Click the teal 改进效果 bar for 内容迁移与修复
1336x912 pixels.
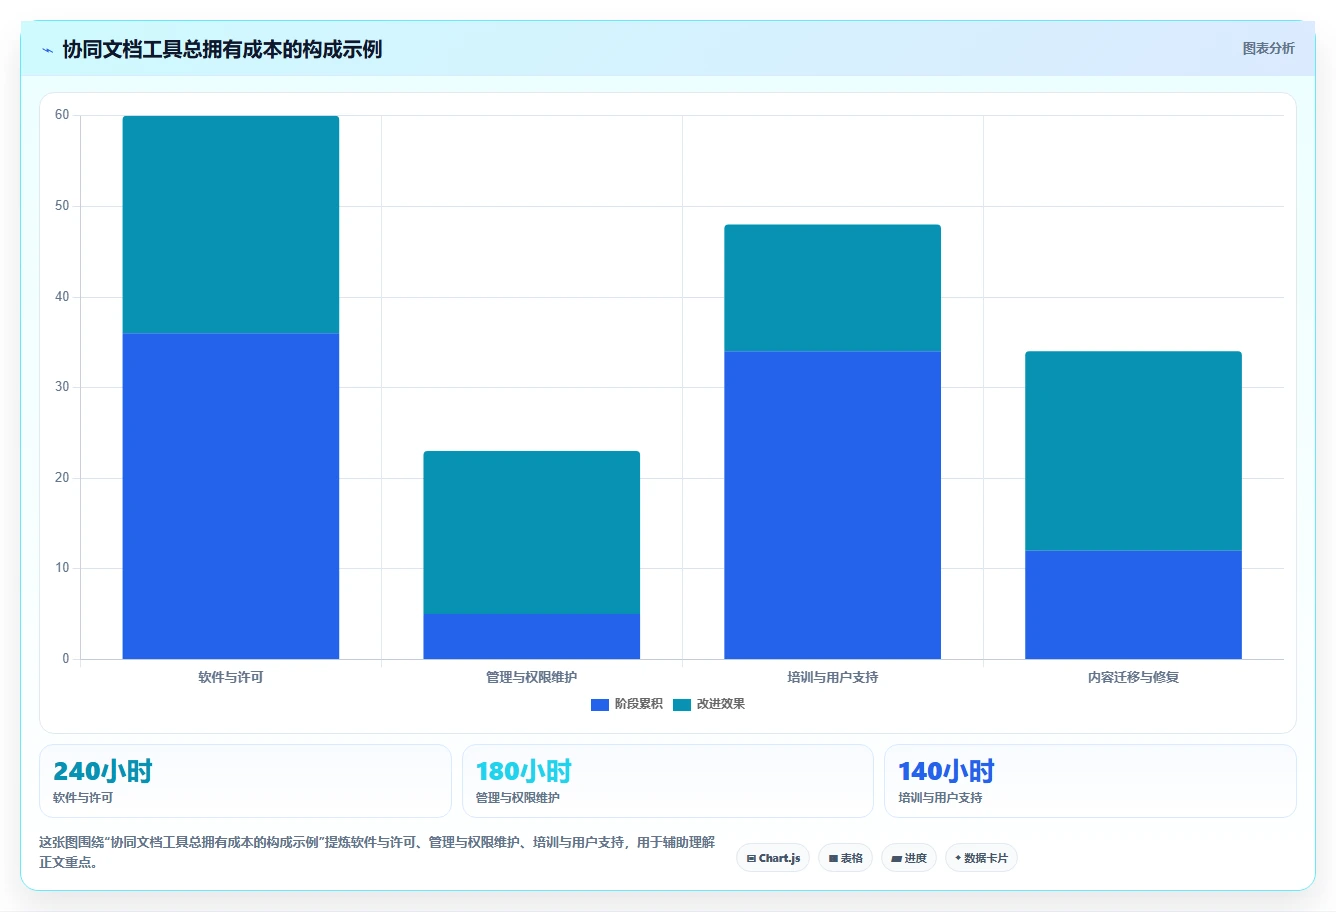click(1134, 451)
